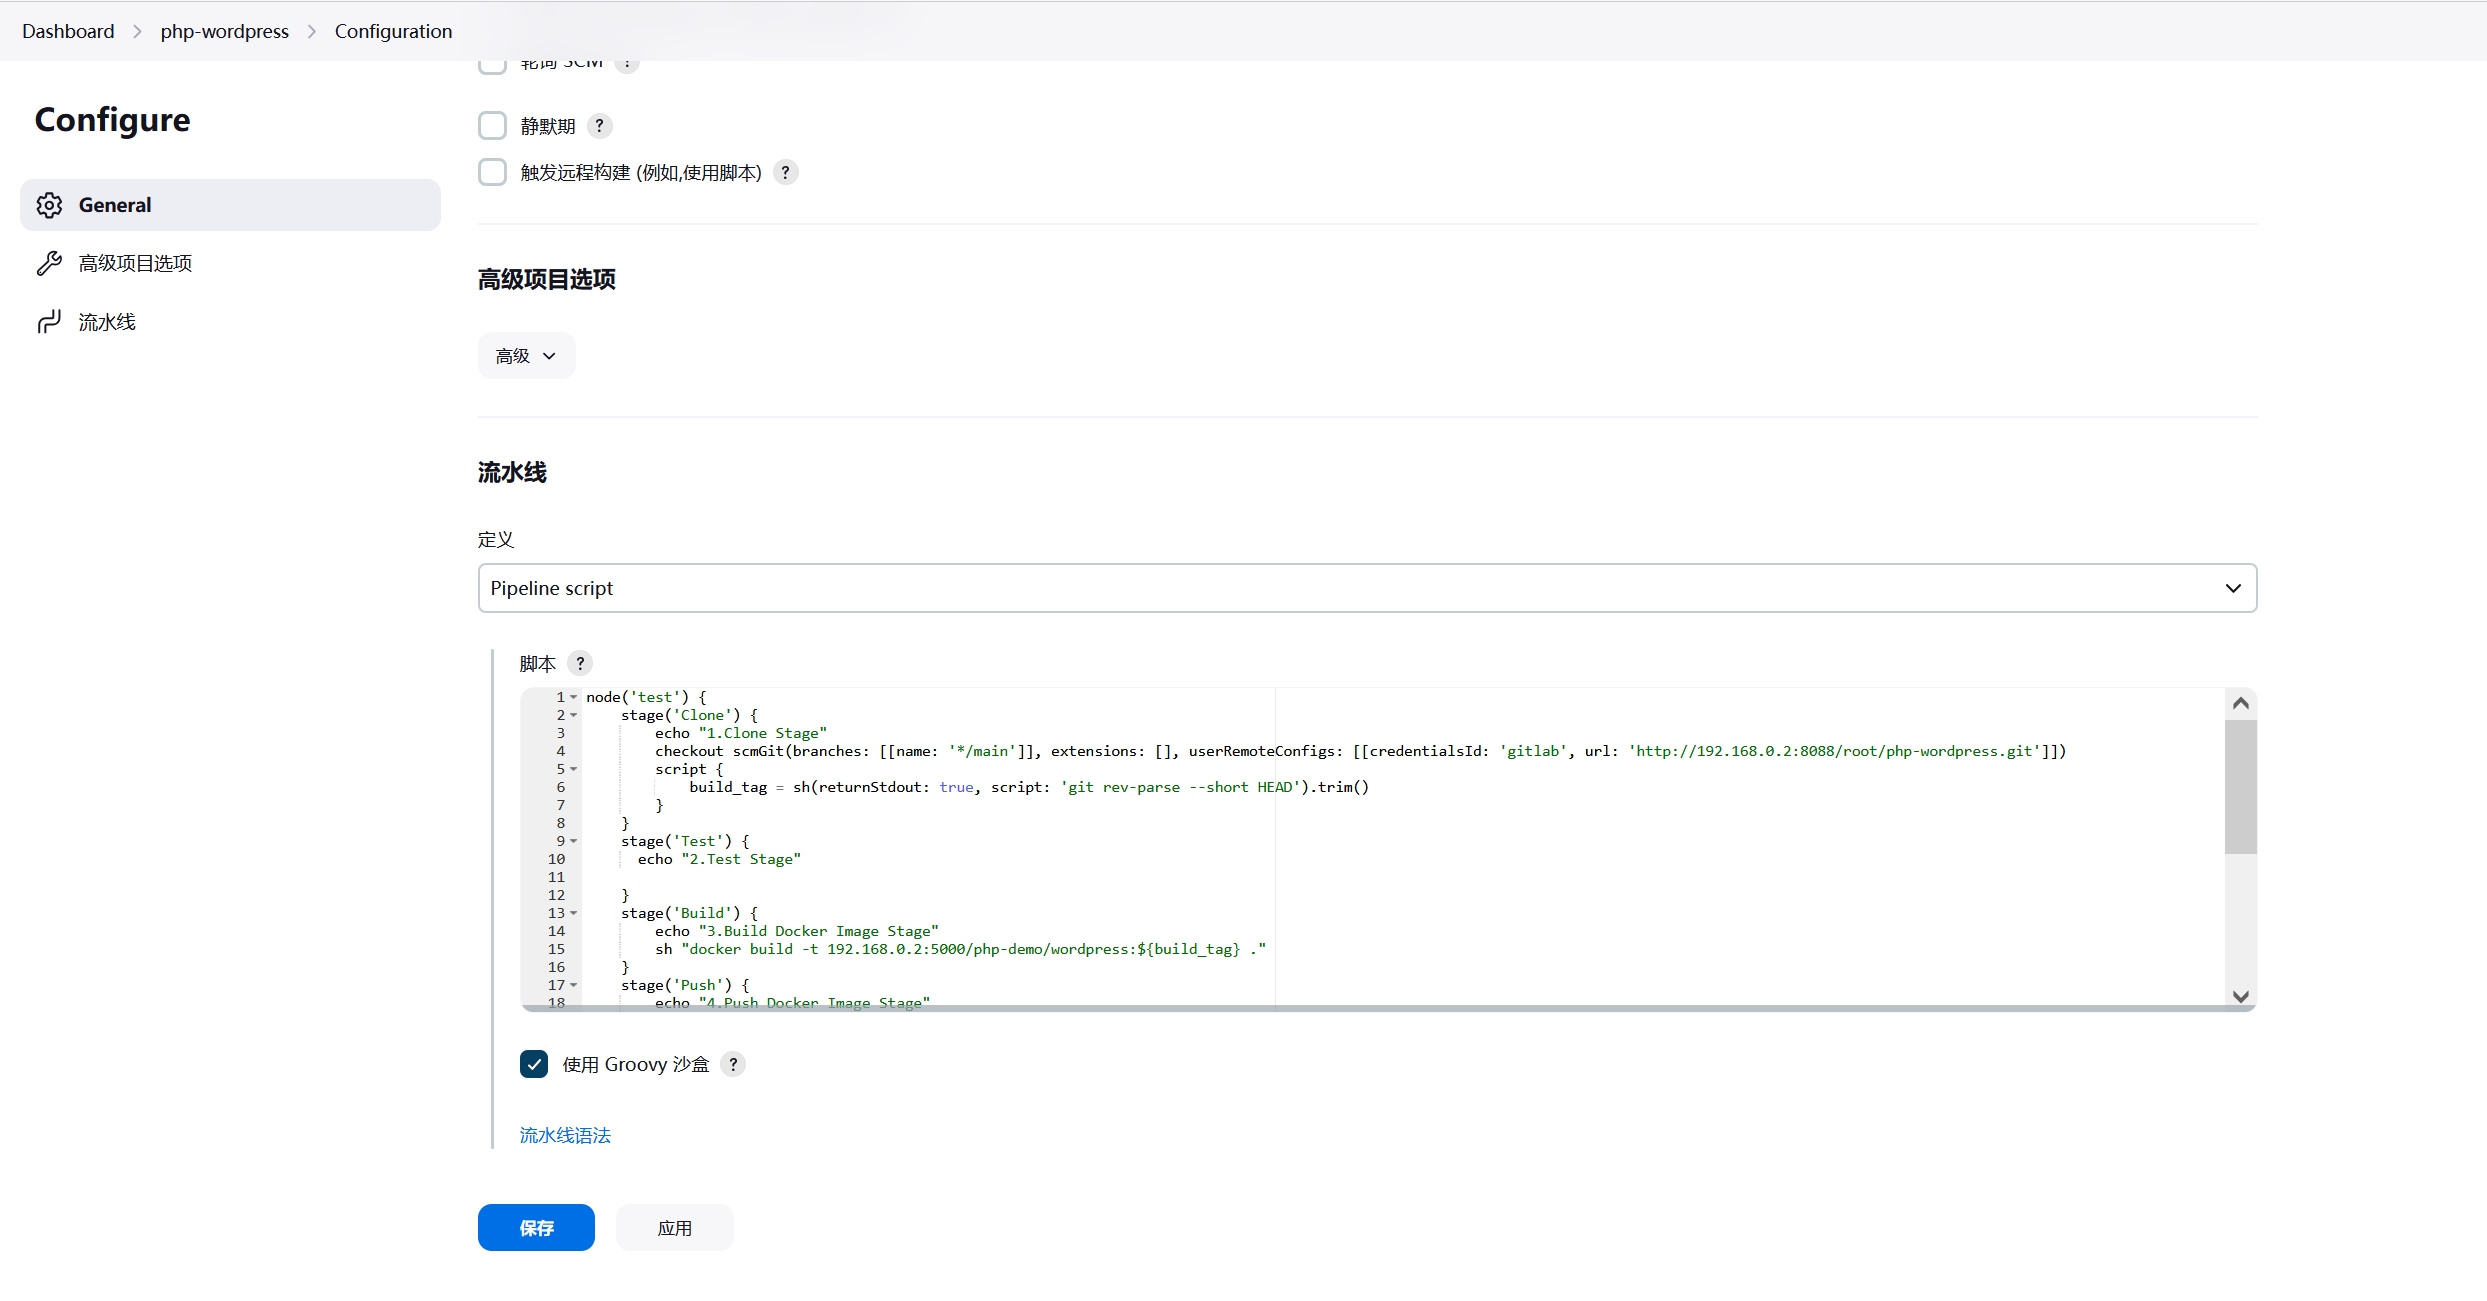
Task: Click the echo "2.Test Stage" line
Action: (x=719, y=859)
